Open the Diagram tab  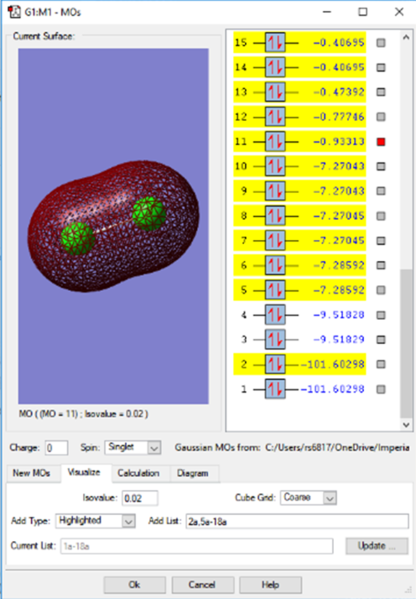193,473
